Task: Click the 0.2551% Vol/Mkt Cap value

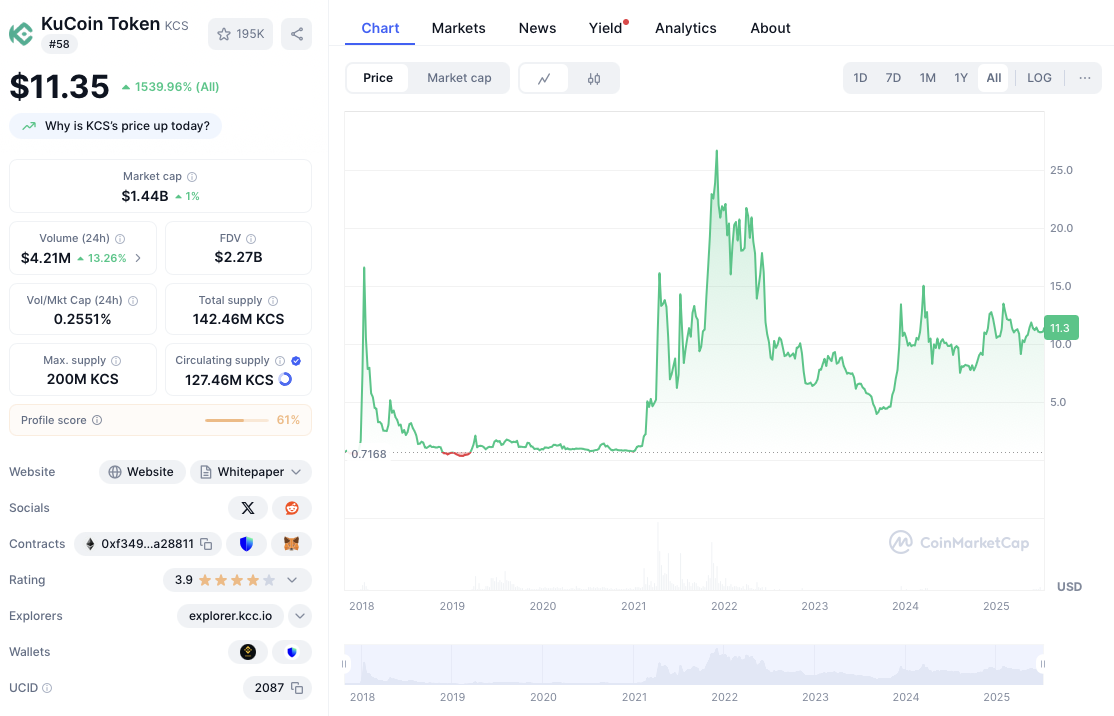Action: coord(82,320)
